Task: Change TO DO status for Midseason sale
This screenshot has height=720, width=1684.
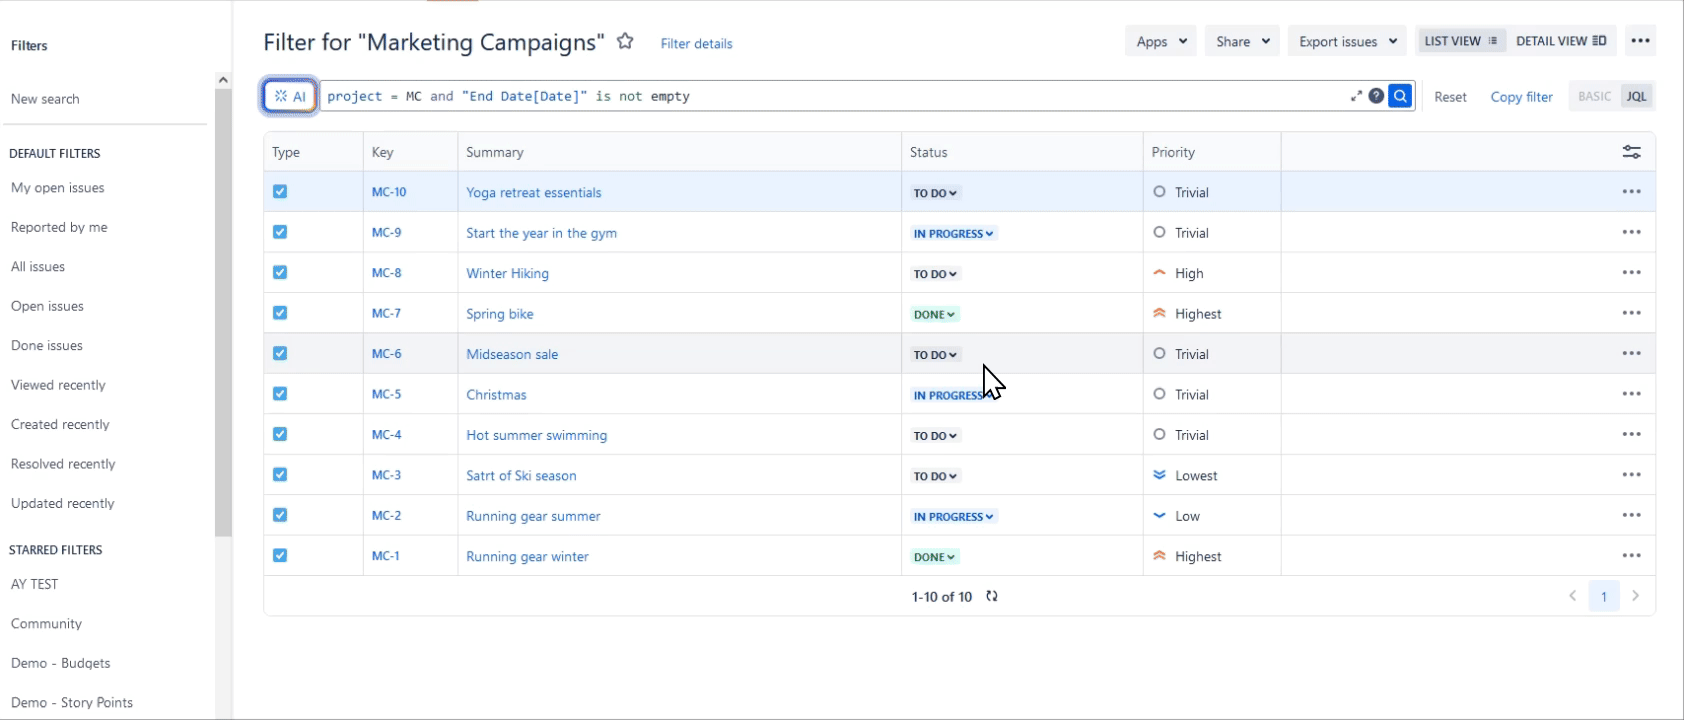Action: pyautogui.click(x=935, y=355)
